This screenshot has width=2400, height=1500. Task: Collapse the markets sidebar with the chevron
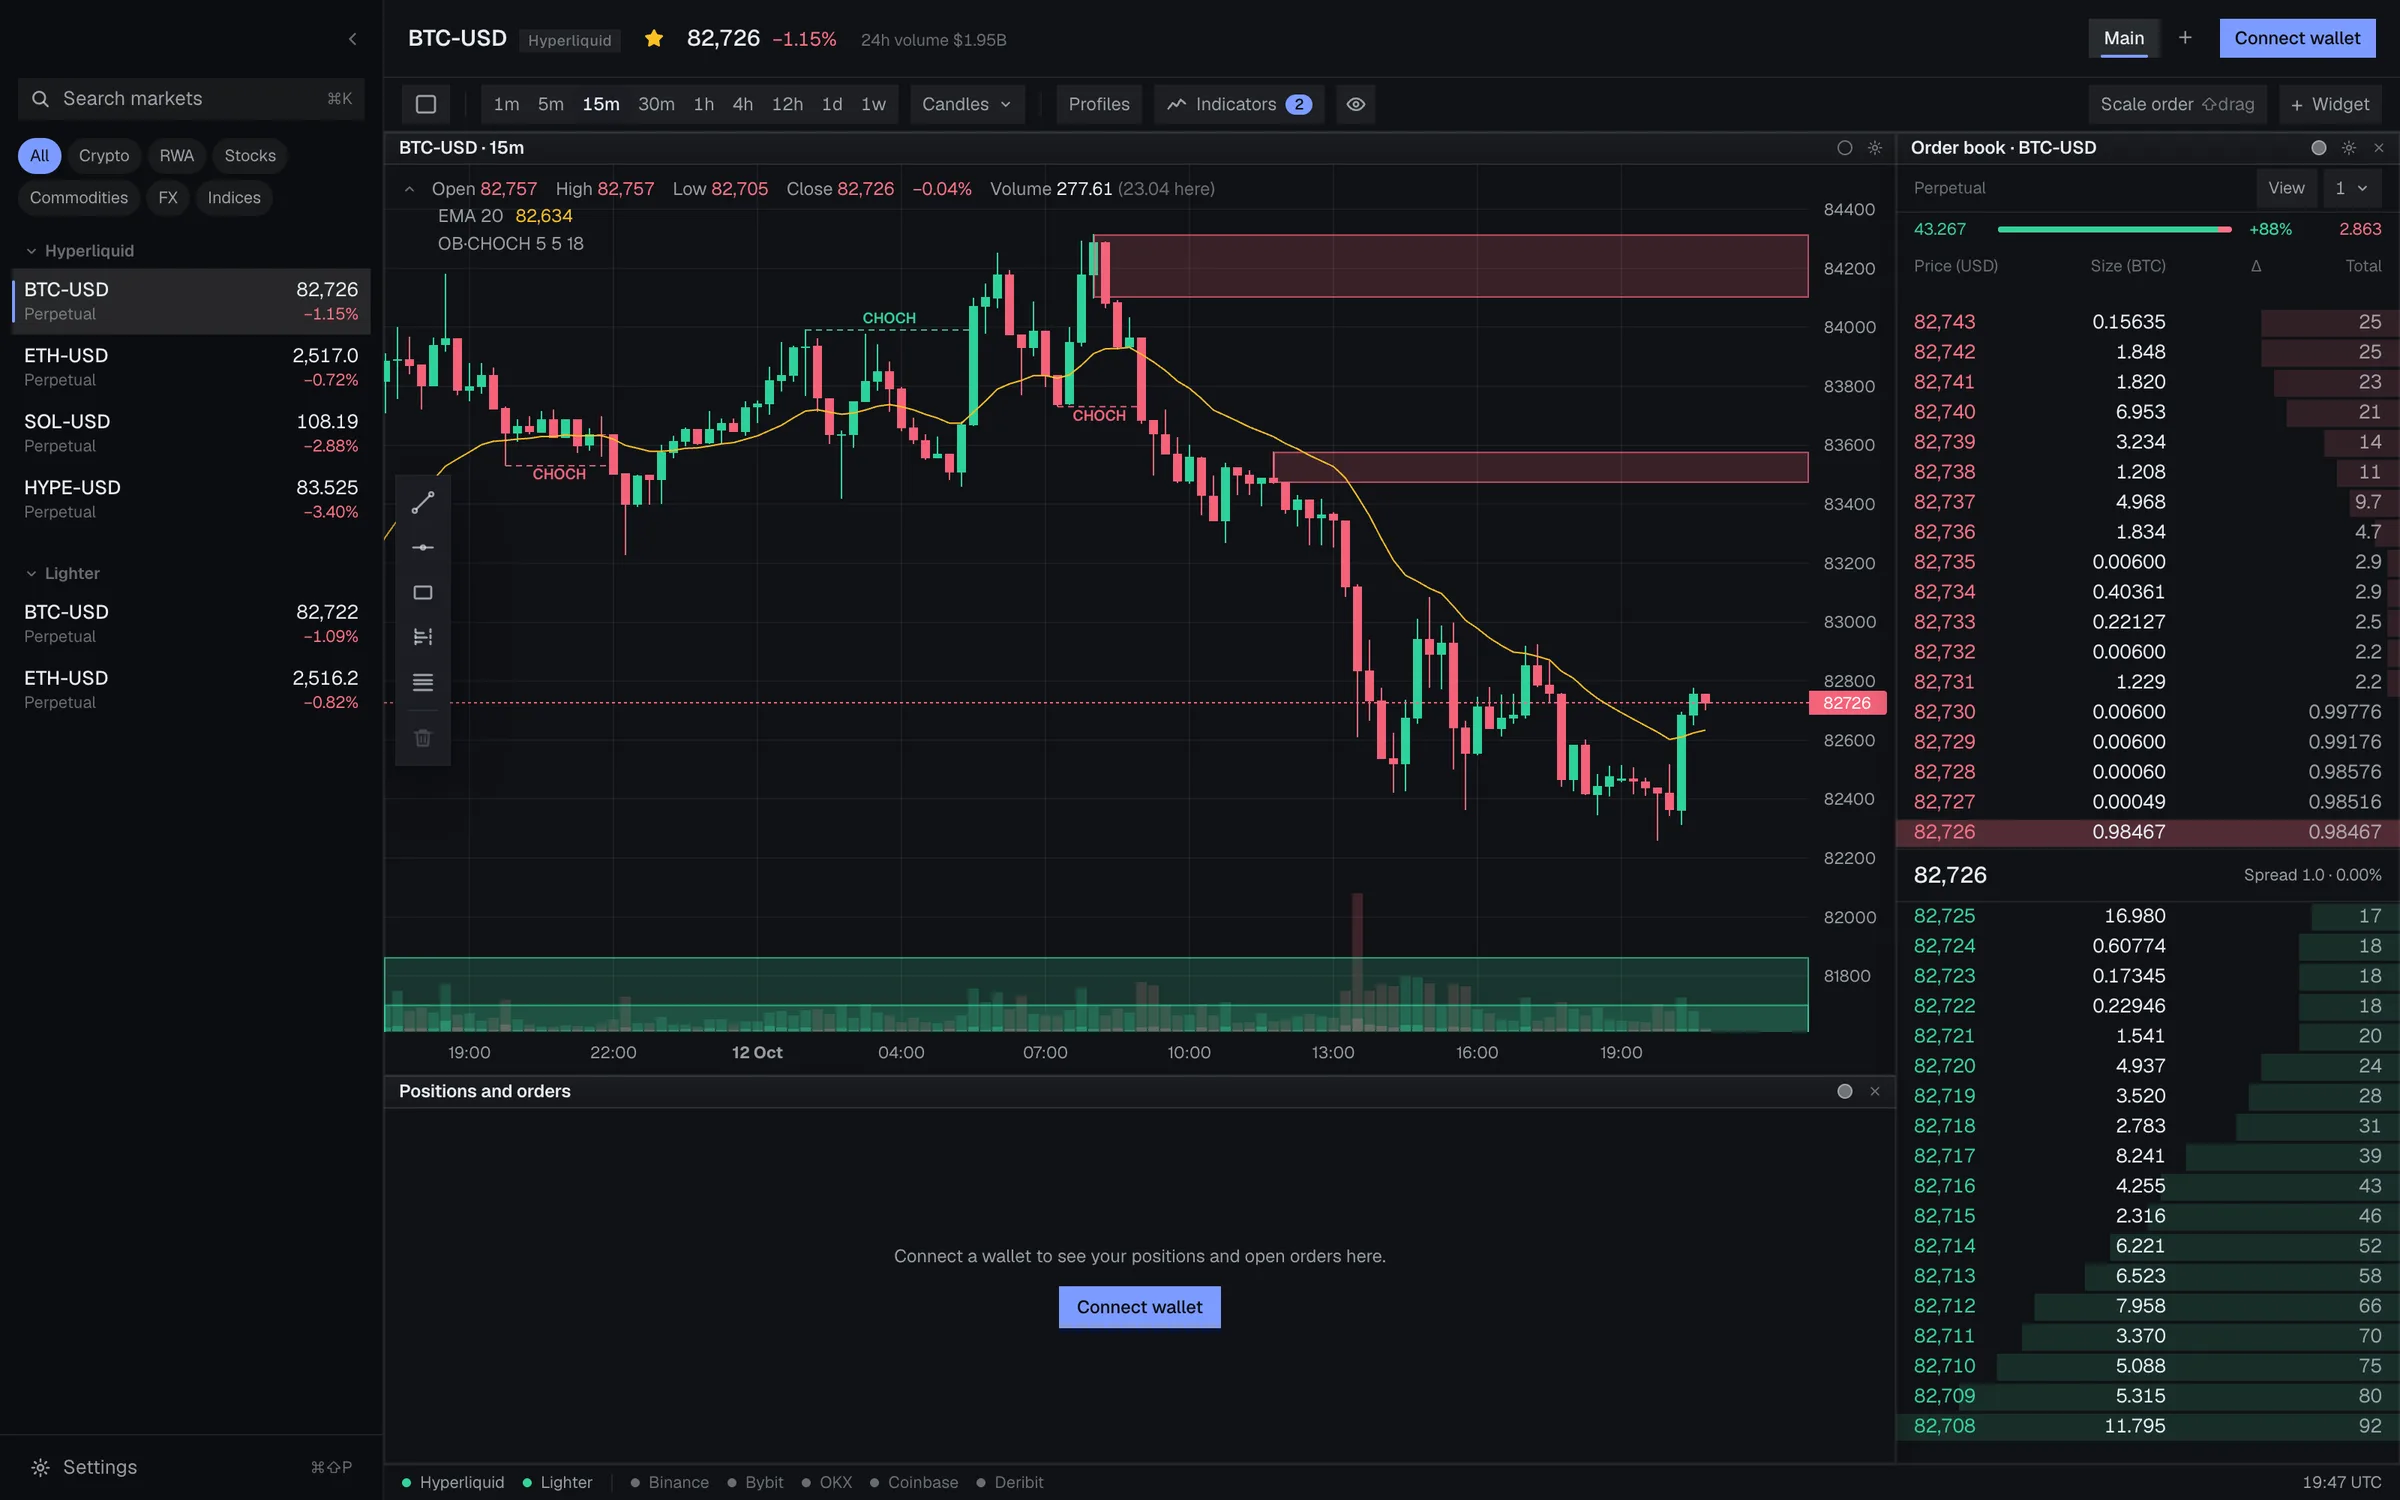[352, 39]
